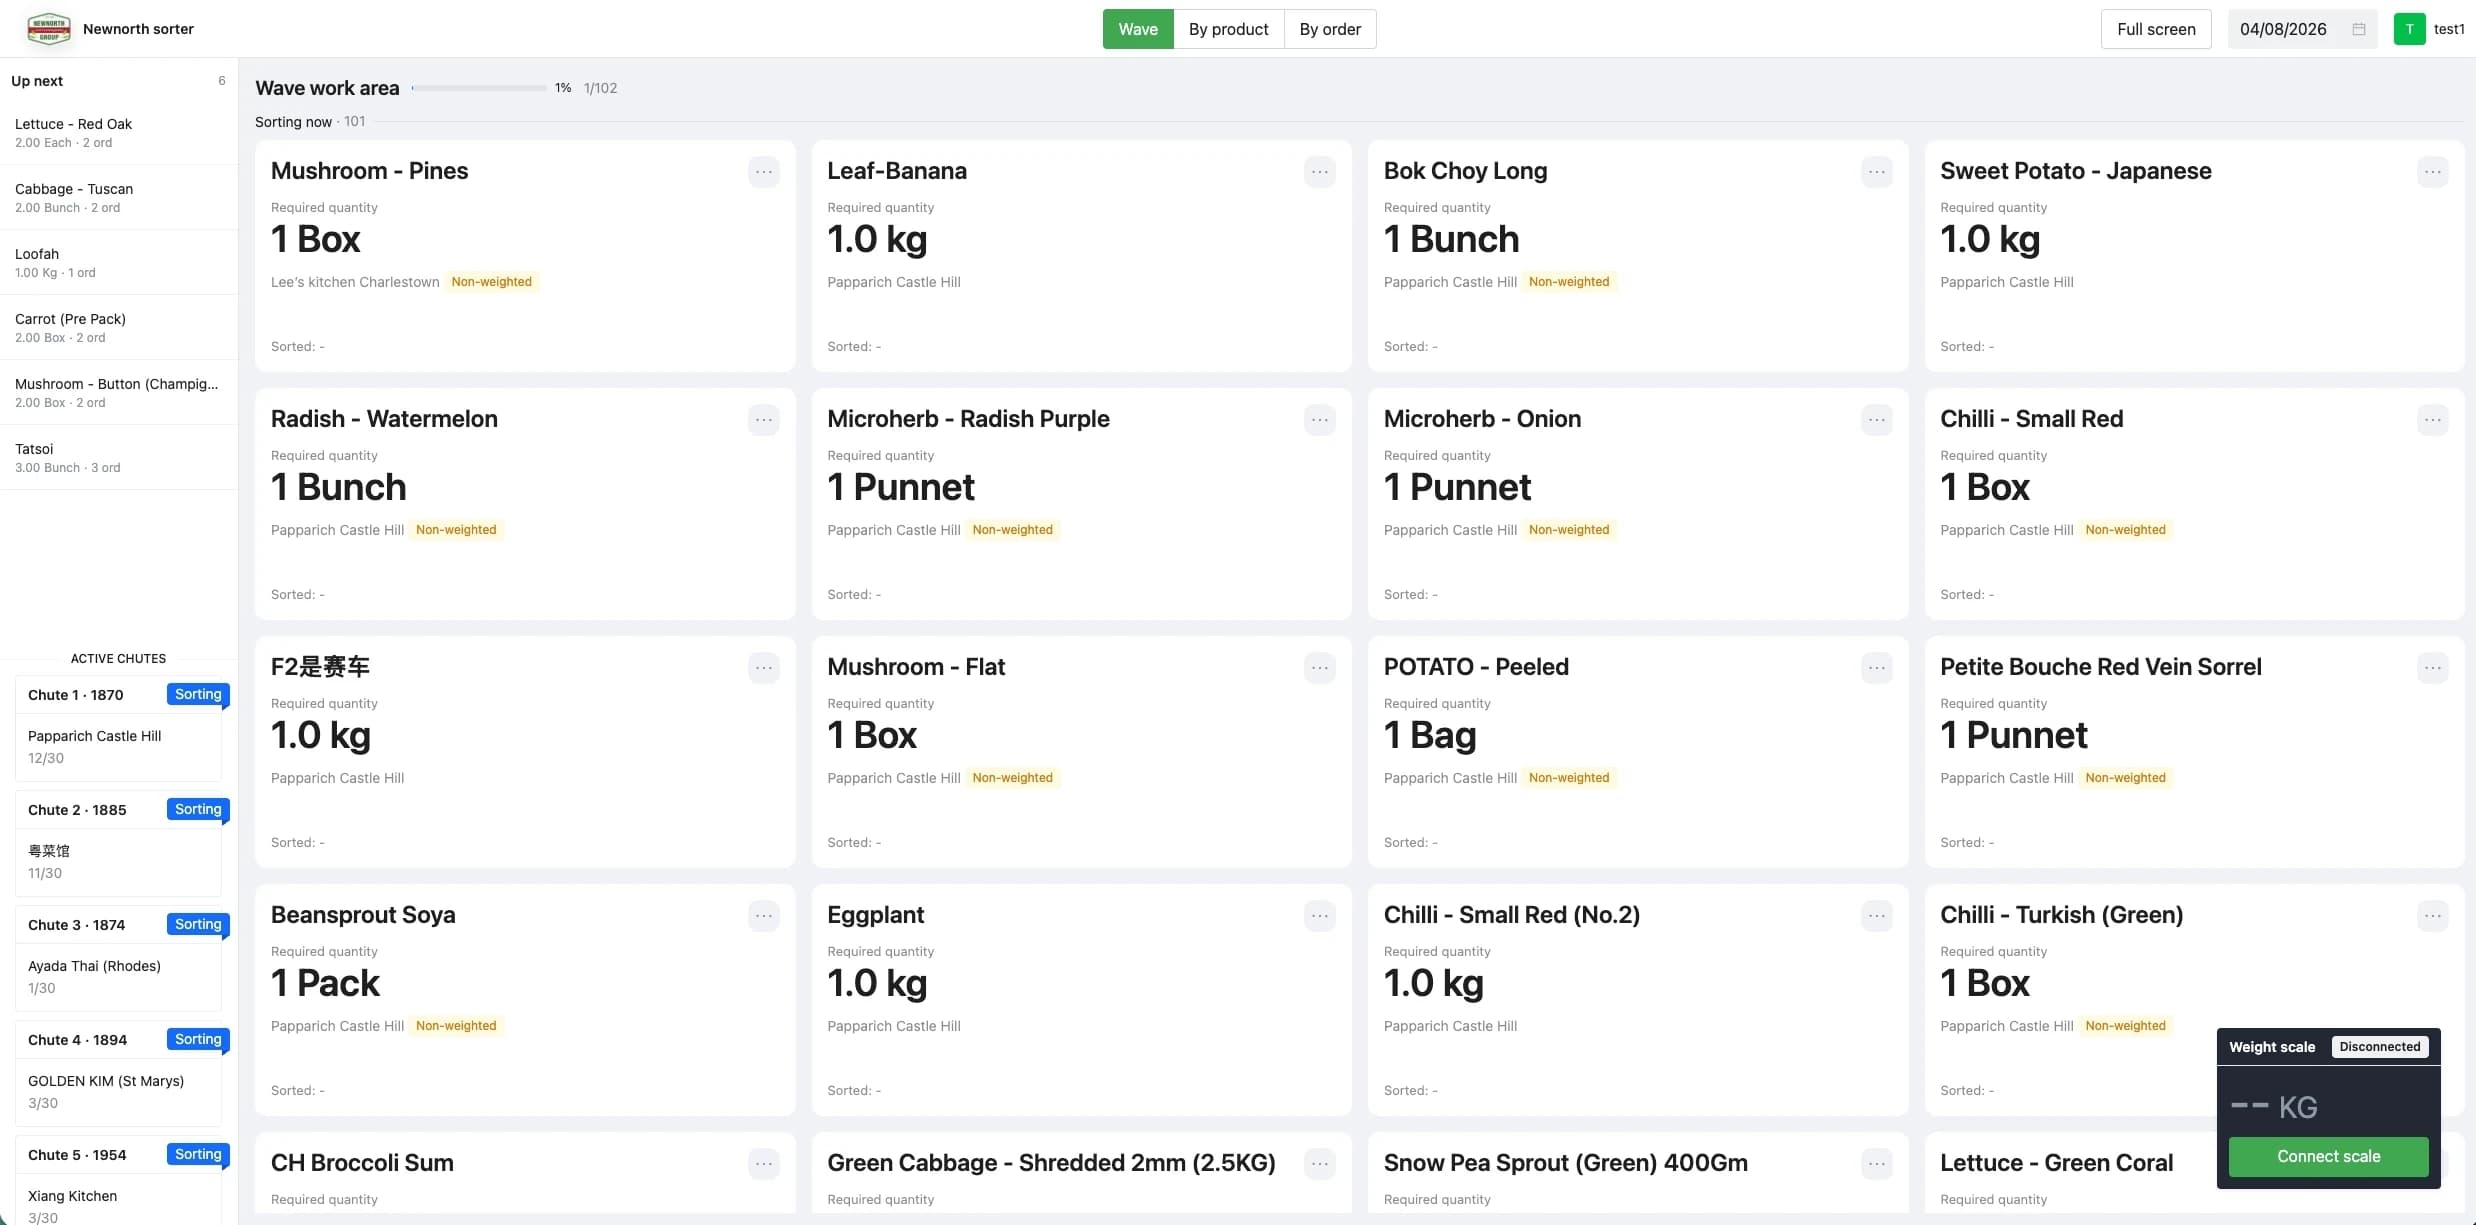Click the Disconnected weight scale status badge
The width and height of the screenshot is (2476, 1225).
tap(2379, 1047)
